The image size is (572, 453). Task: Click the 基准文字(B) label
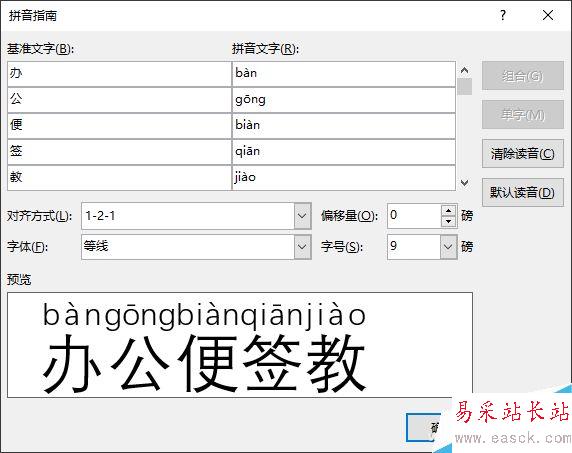tap(40, 49)
